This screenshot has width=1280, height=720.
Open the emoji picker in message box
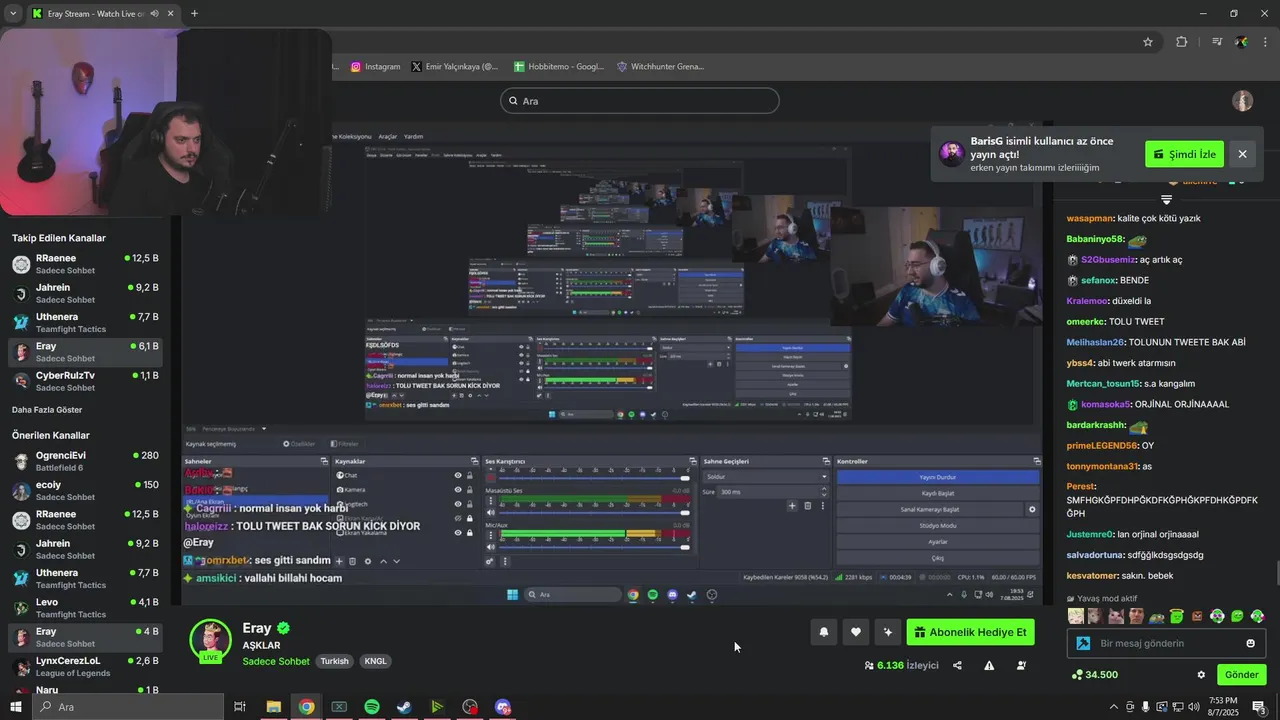tap(1250, 643)
